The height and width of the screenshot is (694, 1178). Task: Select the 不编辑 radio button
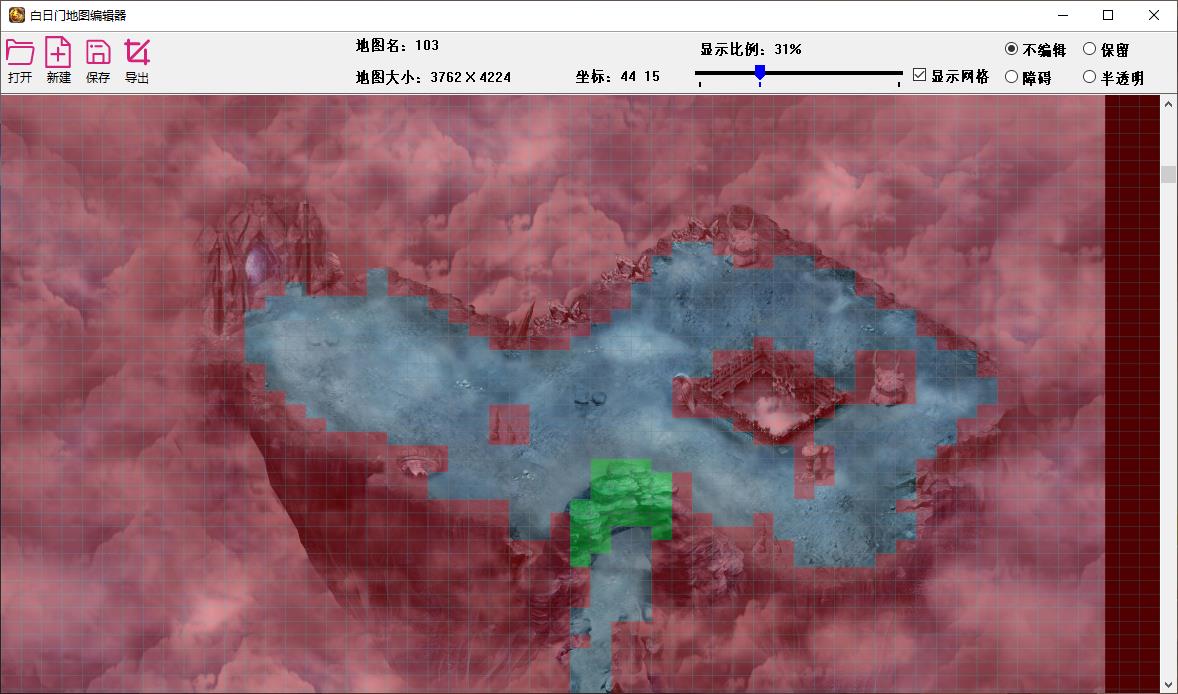1011,49
